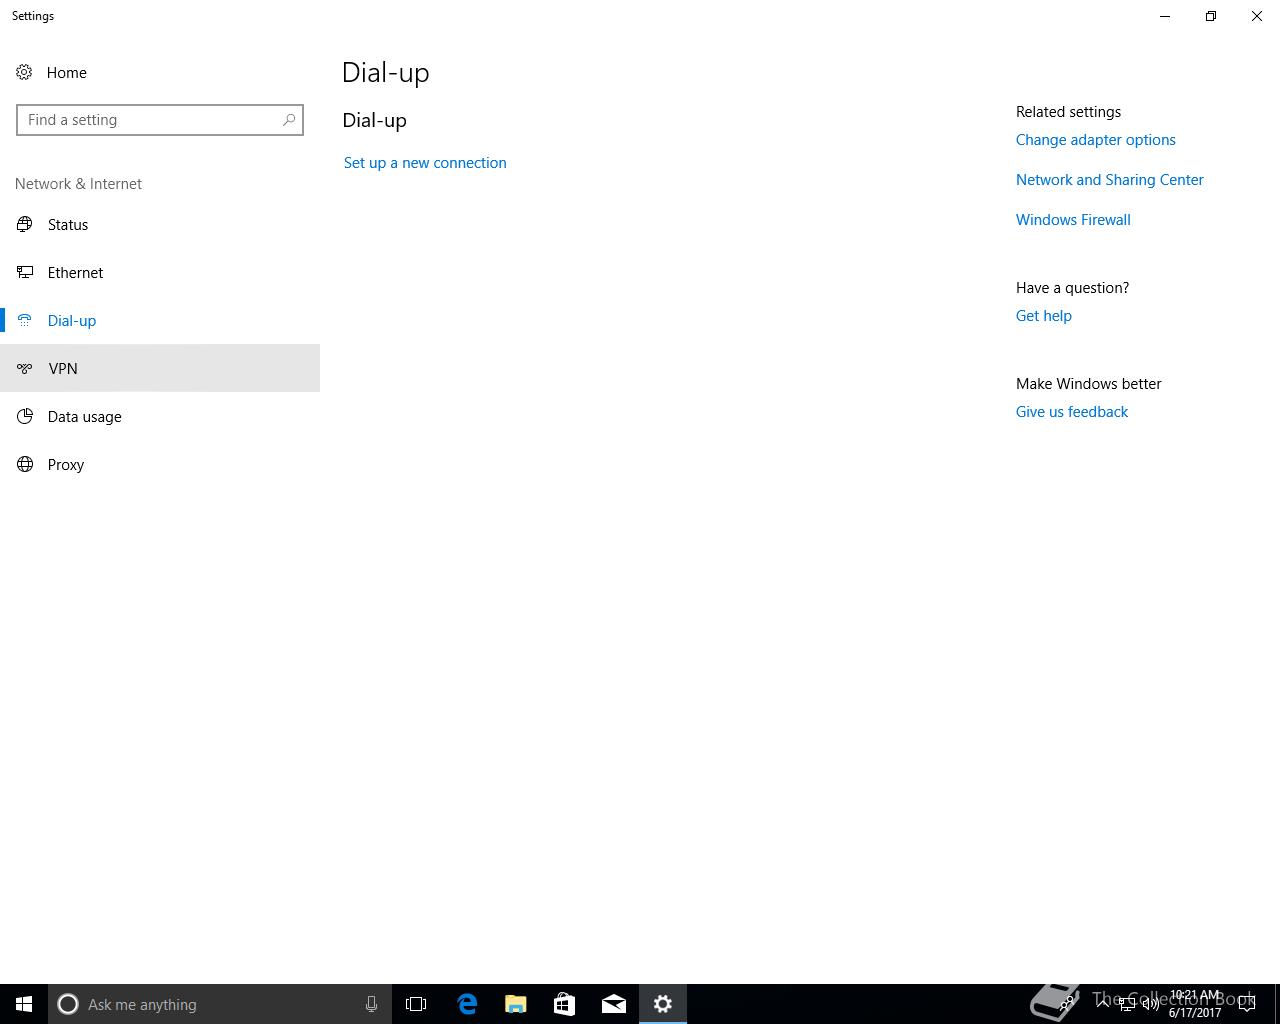The height and width of the screenshot is (1024, 1280).
Task: Focus the Find a setting box
Action: pyautogui.click(x=160, y=120)
